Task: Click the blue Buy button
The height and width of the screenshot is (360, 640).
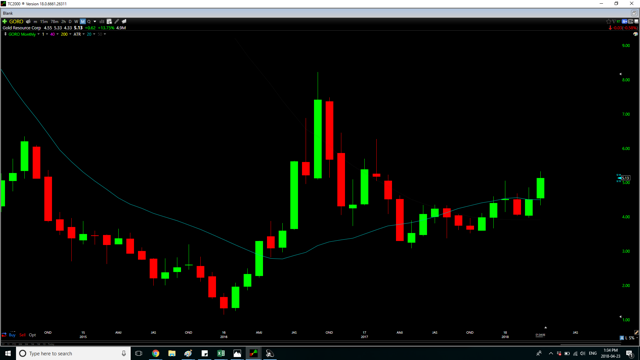Action: pos(12,335)
